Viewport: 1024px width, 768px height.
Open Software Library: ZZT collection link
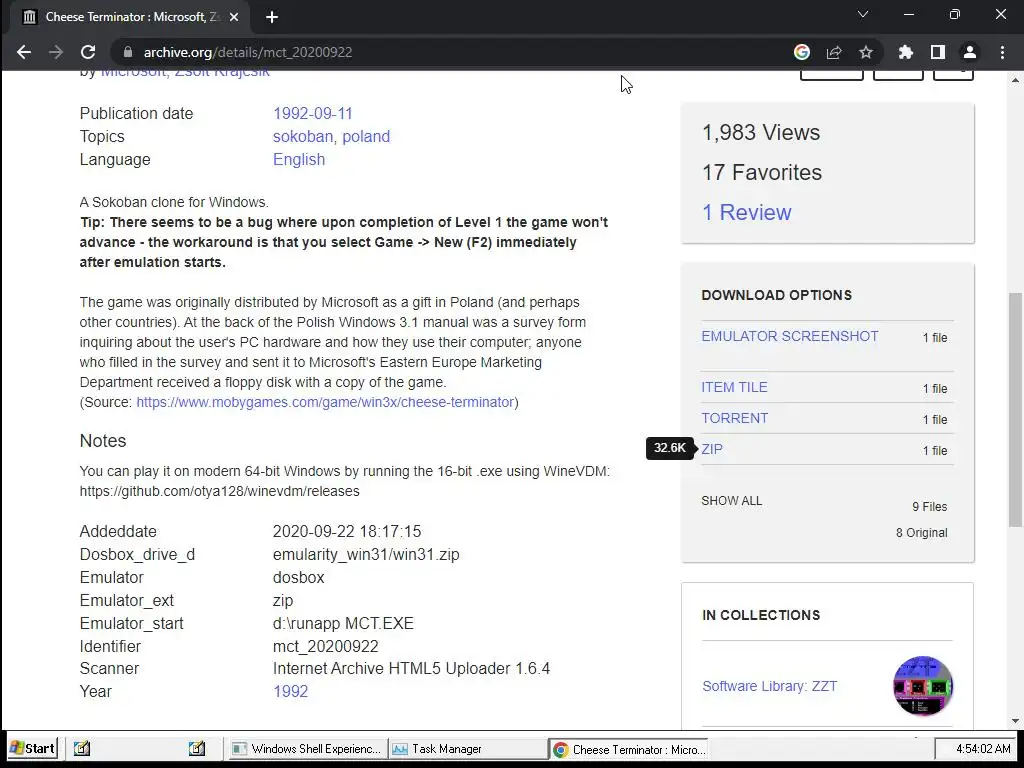(769, 686)
